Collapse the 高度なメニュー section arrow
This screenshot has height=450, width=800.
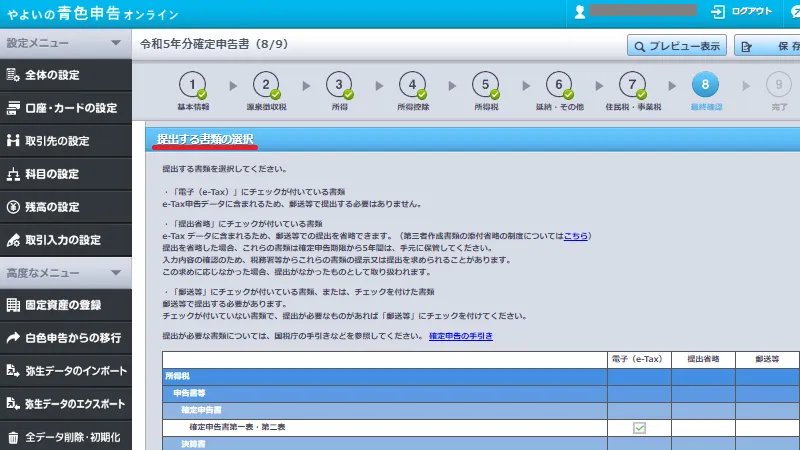coord(116,273)
